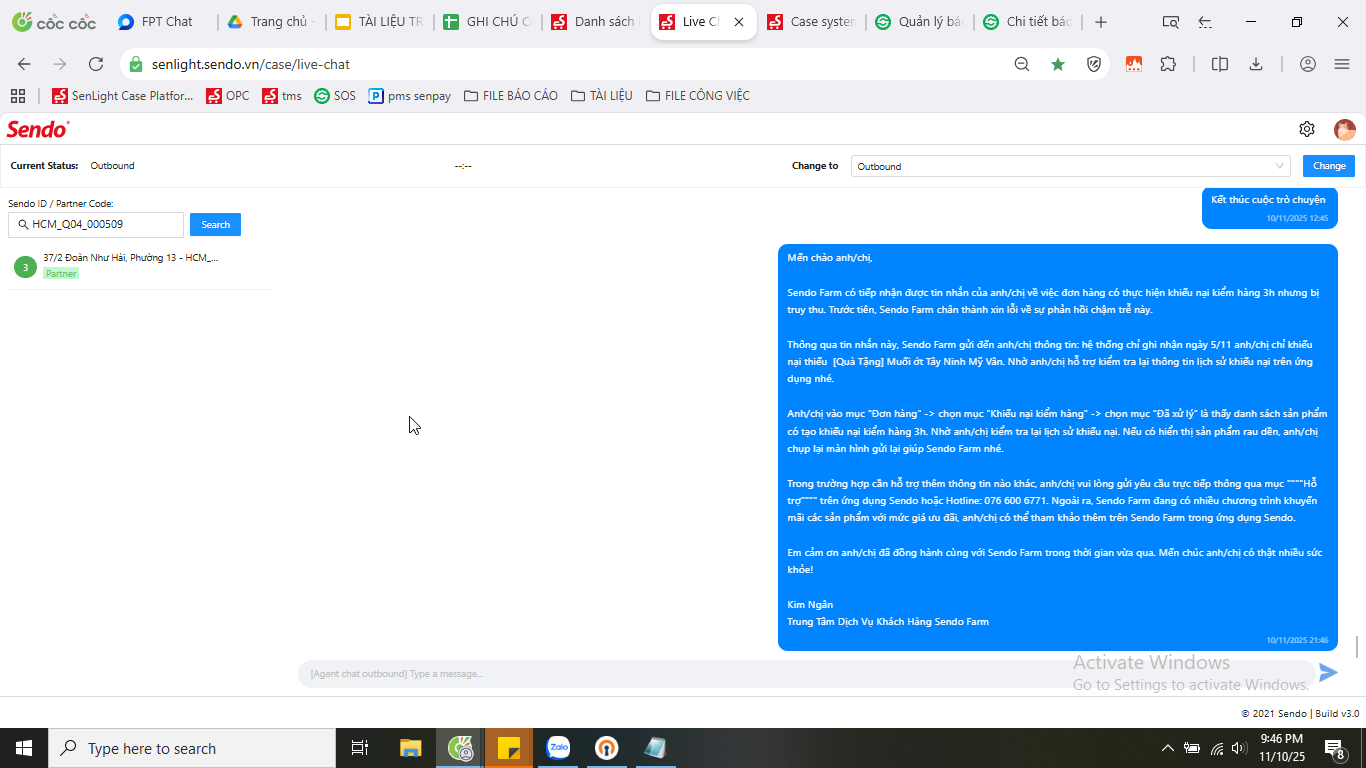Open the user avatar profile menu

(x=1345, y=129)
